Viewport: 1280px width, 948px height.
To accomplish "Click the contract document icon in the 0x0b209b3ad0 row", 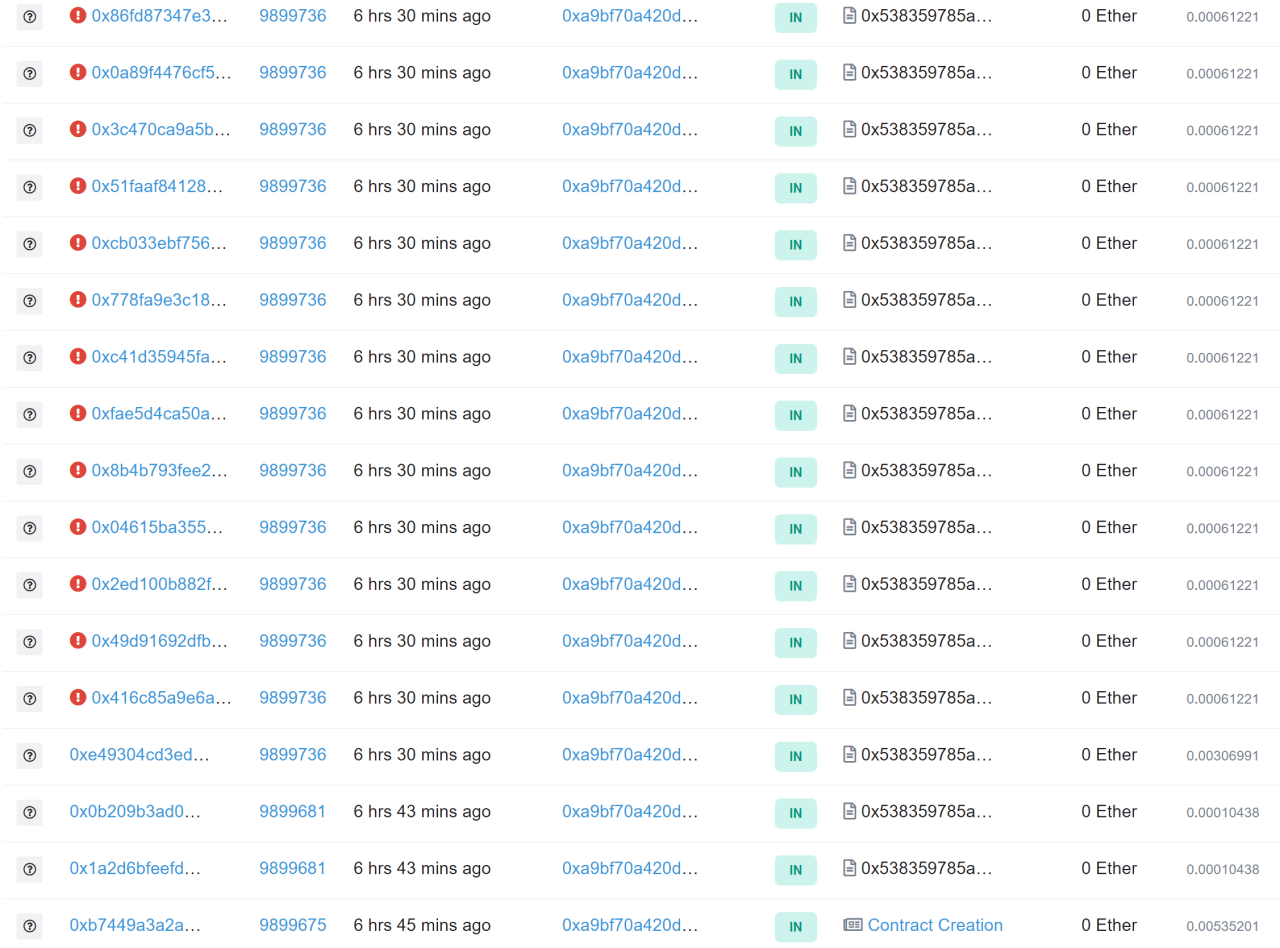I will 850,811.
